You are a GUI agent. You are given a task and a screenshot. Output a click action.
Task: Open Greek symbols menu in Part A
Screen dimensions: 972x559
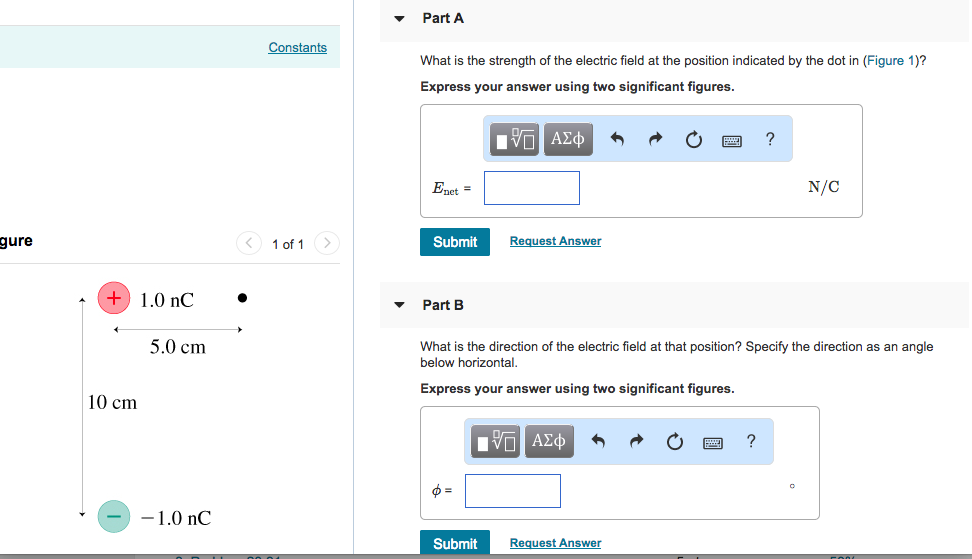[x=568, y=139]
